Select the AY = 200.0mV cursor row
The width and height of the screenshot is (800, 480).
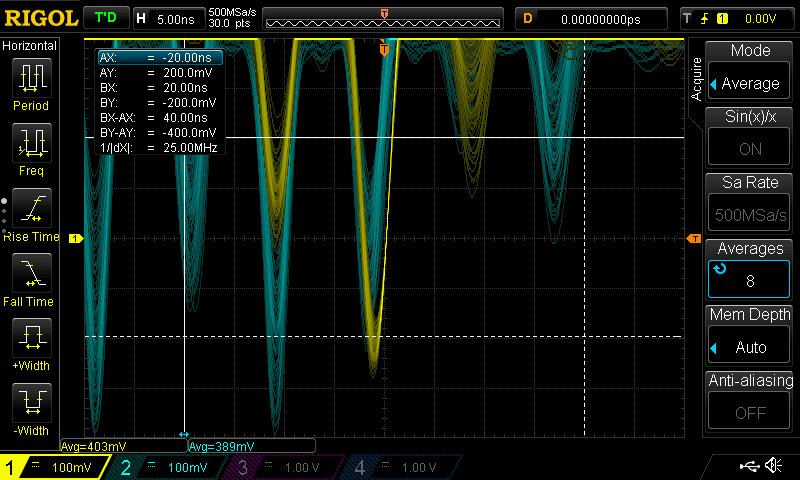tap(160, 72)
